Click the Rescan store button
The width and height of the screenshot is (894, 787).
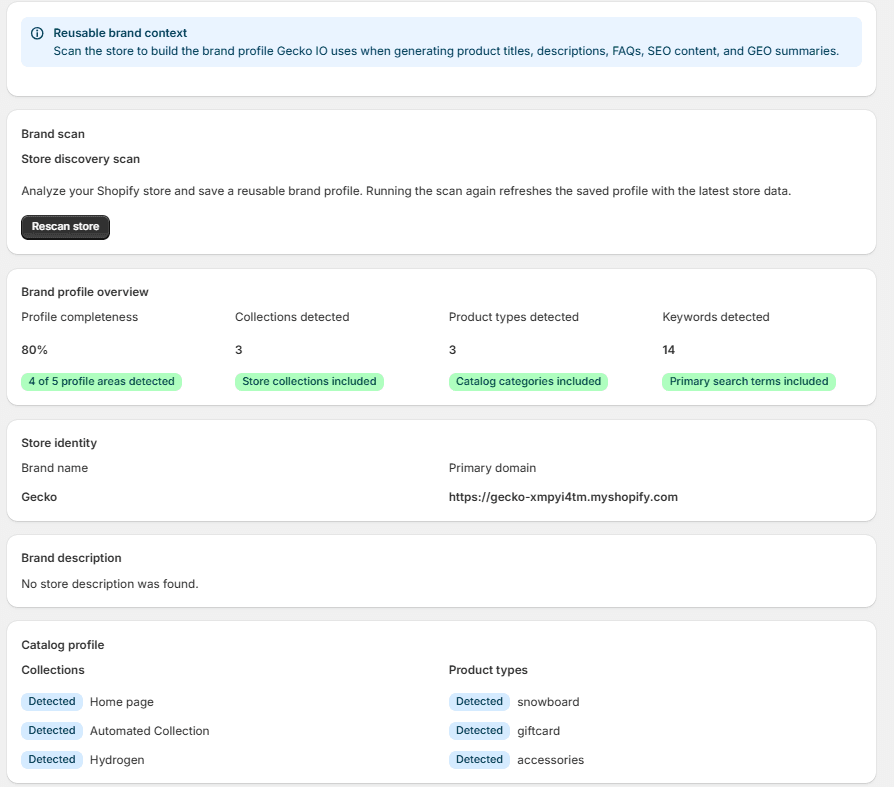(66, 227)
